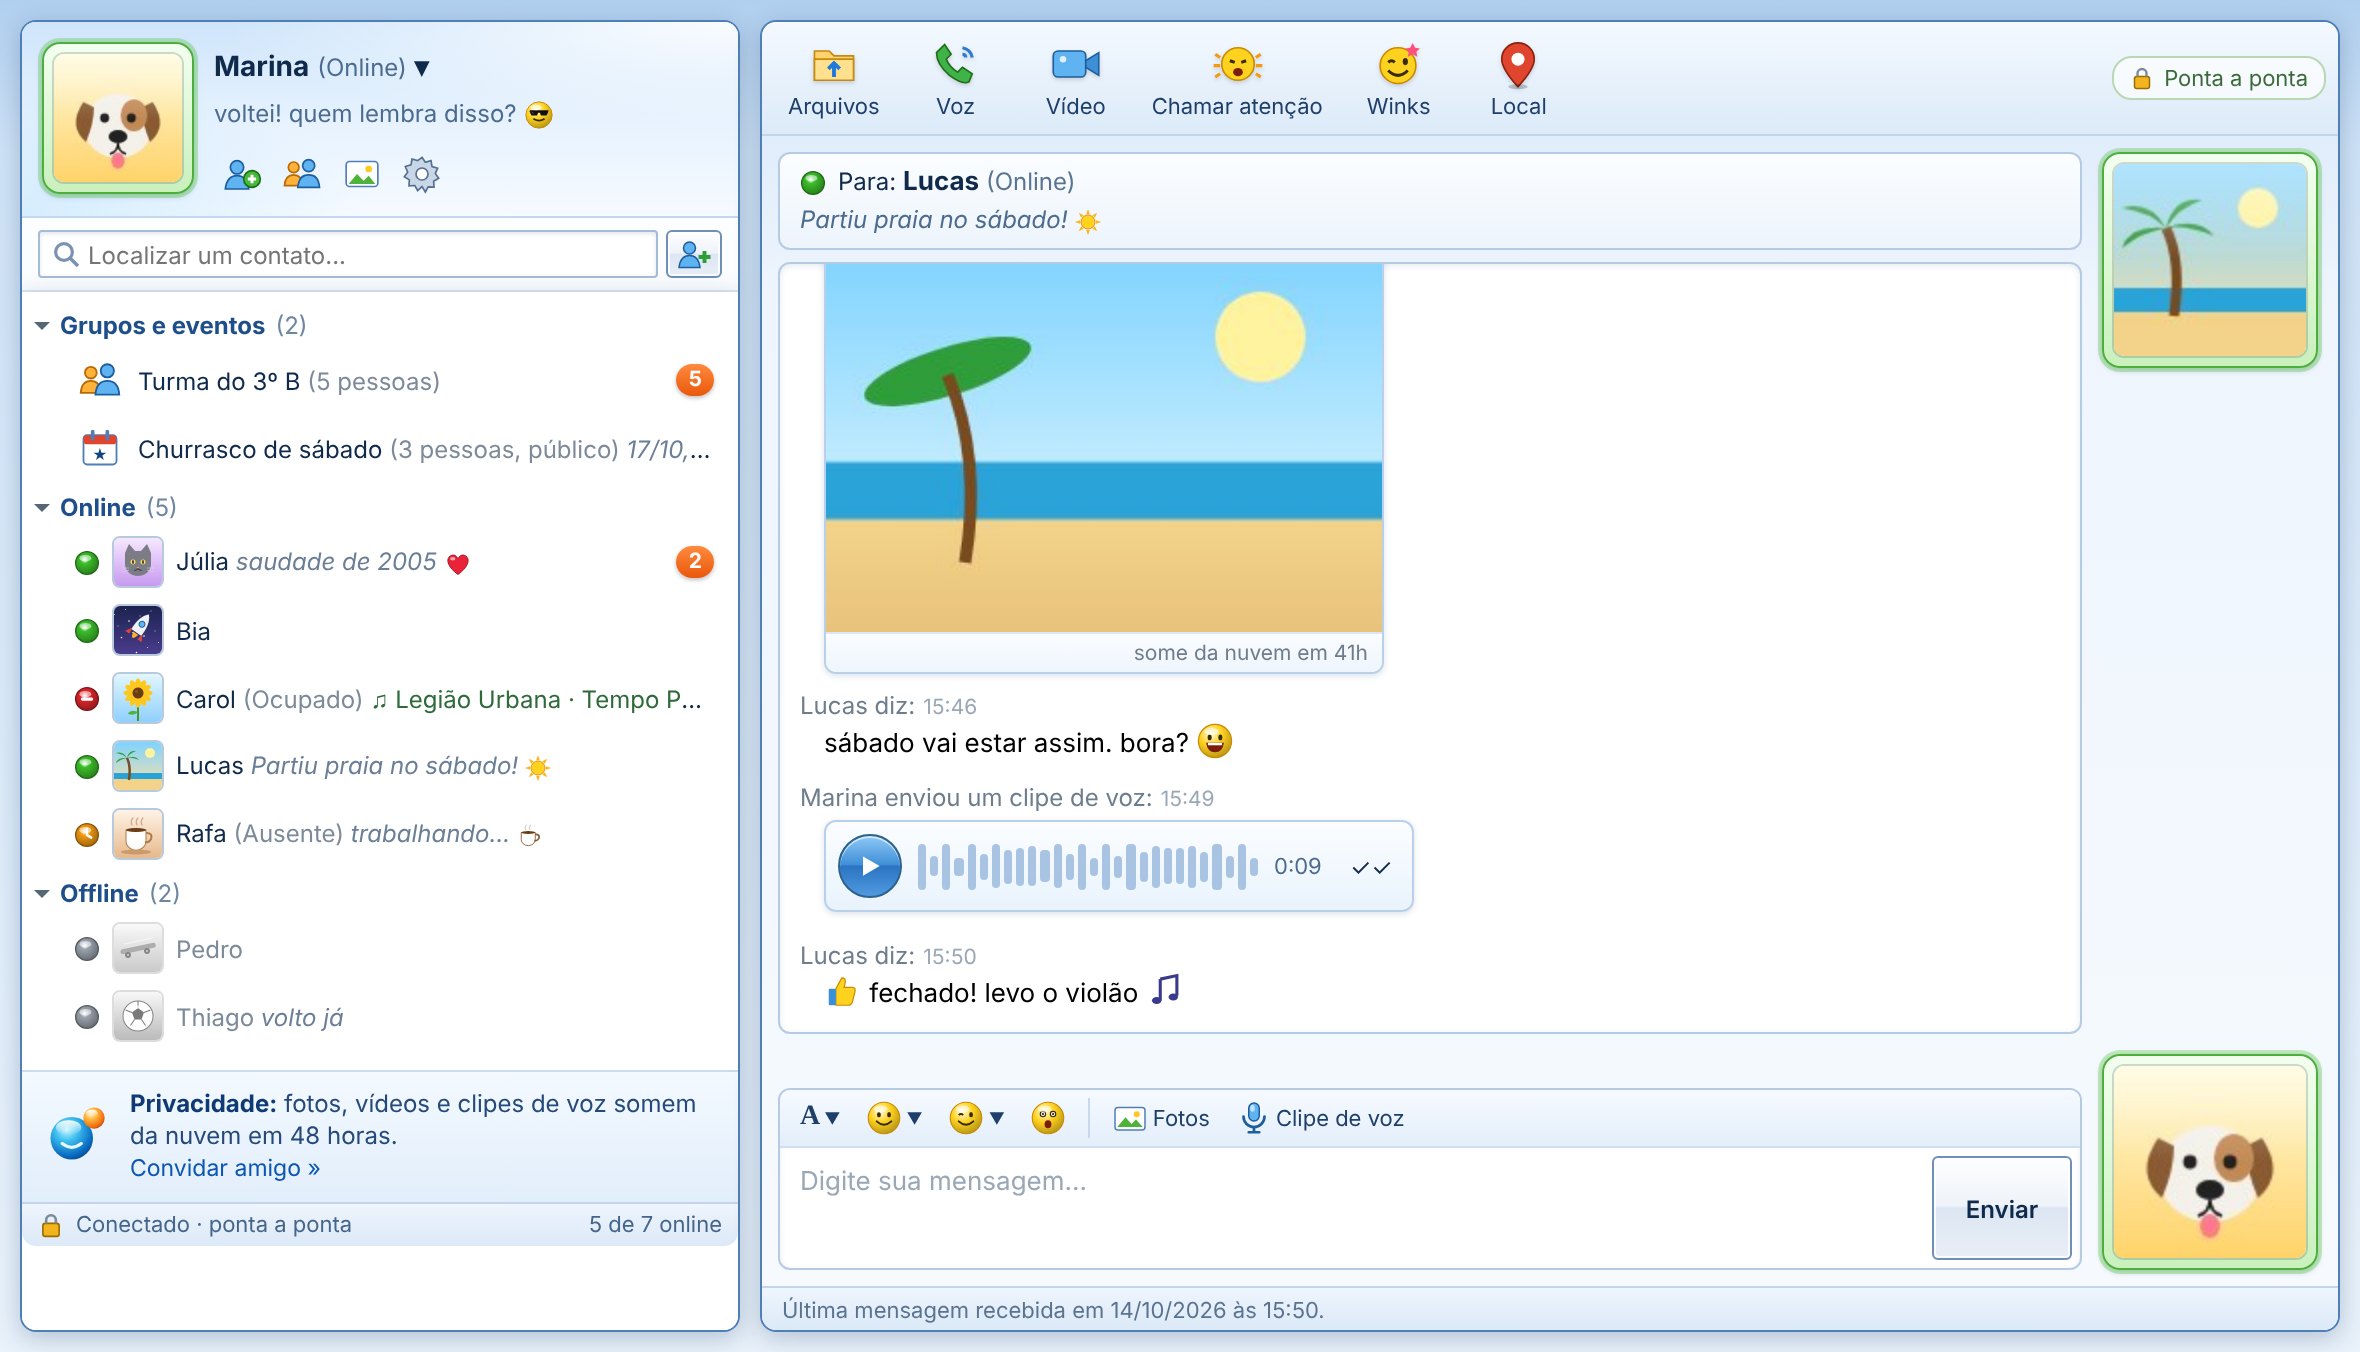Select offline contact Pedro
The image size is (2360, 1352).
380,949
